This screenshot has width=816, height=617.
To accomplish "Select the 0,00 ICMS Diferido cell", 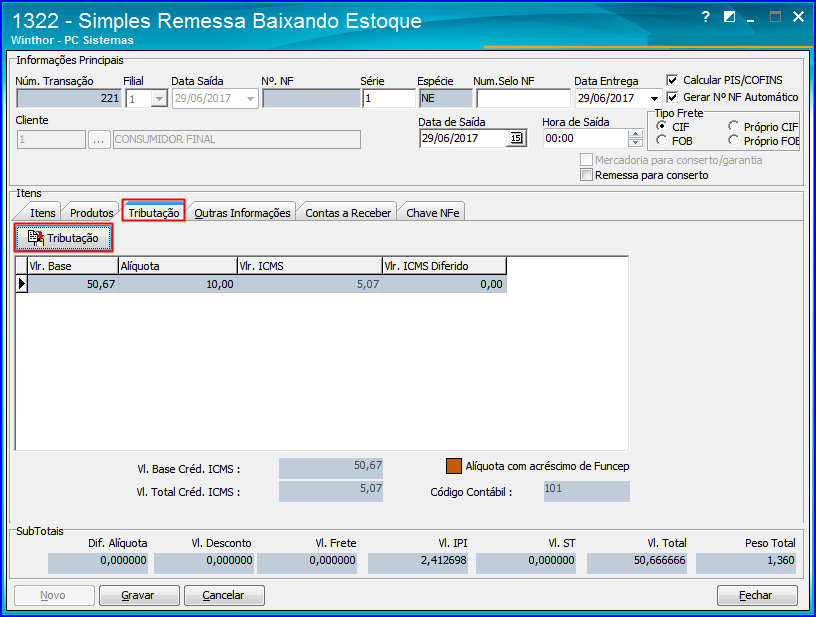I will tap(444, 284).
